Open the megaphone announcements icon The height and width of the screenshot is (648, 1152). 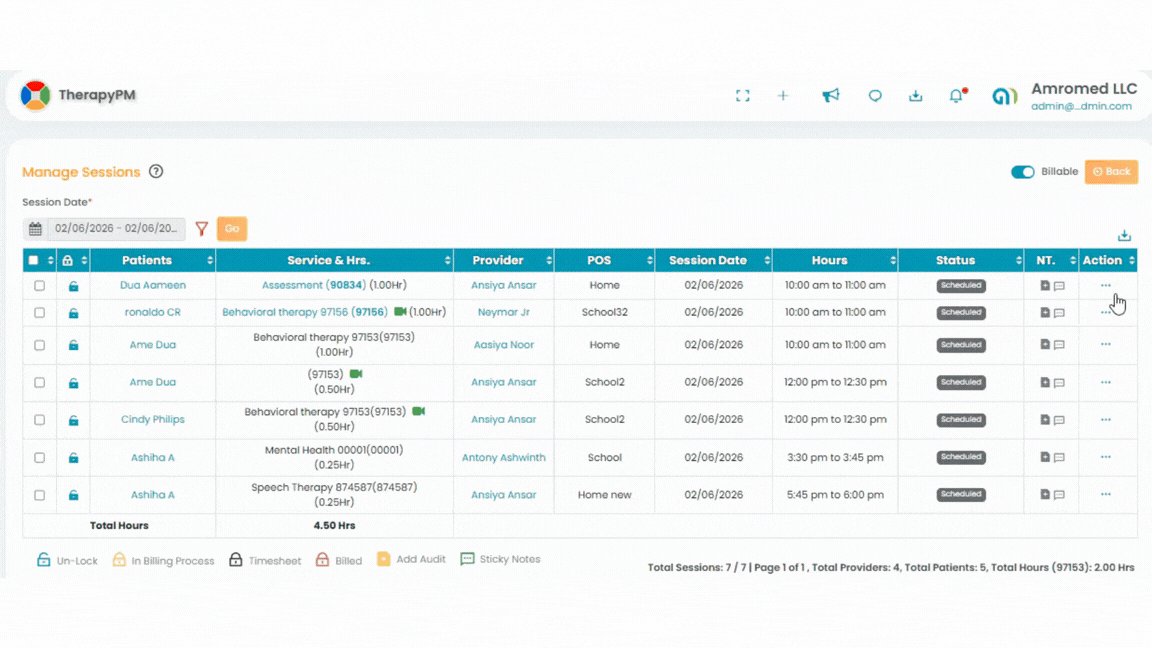click(830, 96)
